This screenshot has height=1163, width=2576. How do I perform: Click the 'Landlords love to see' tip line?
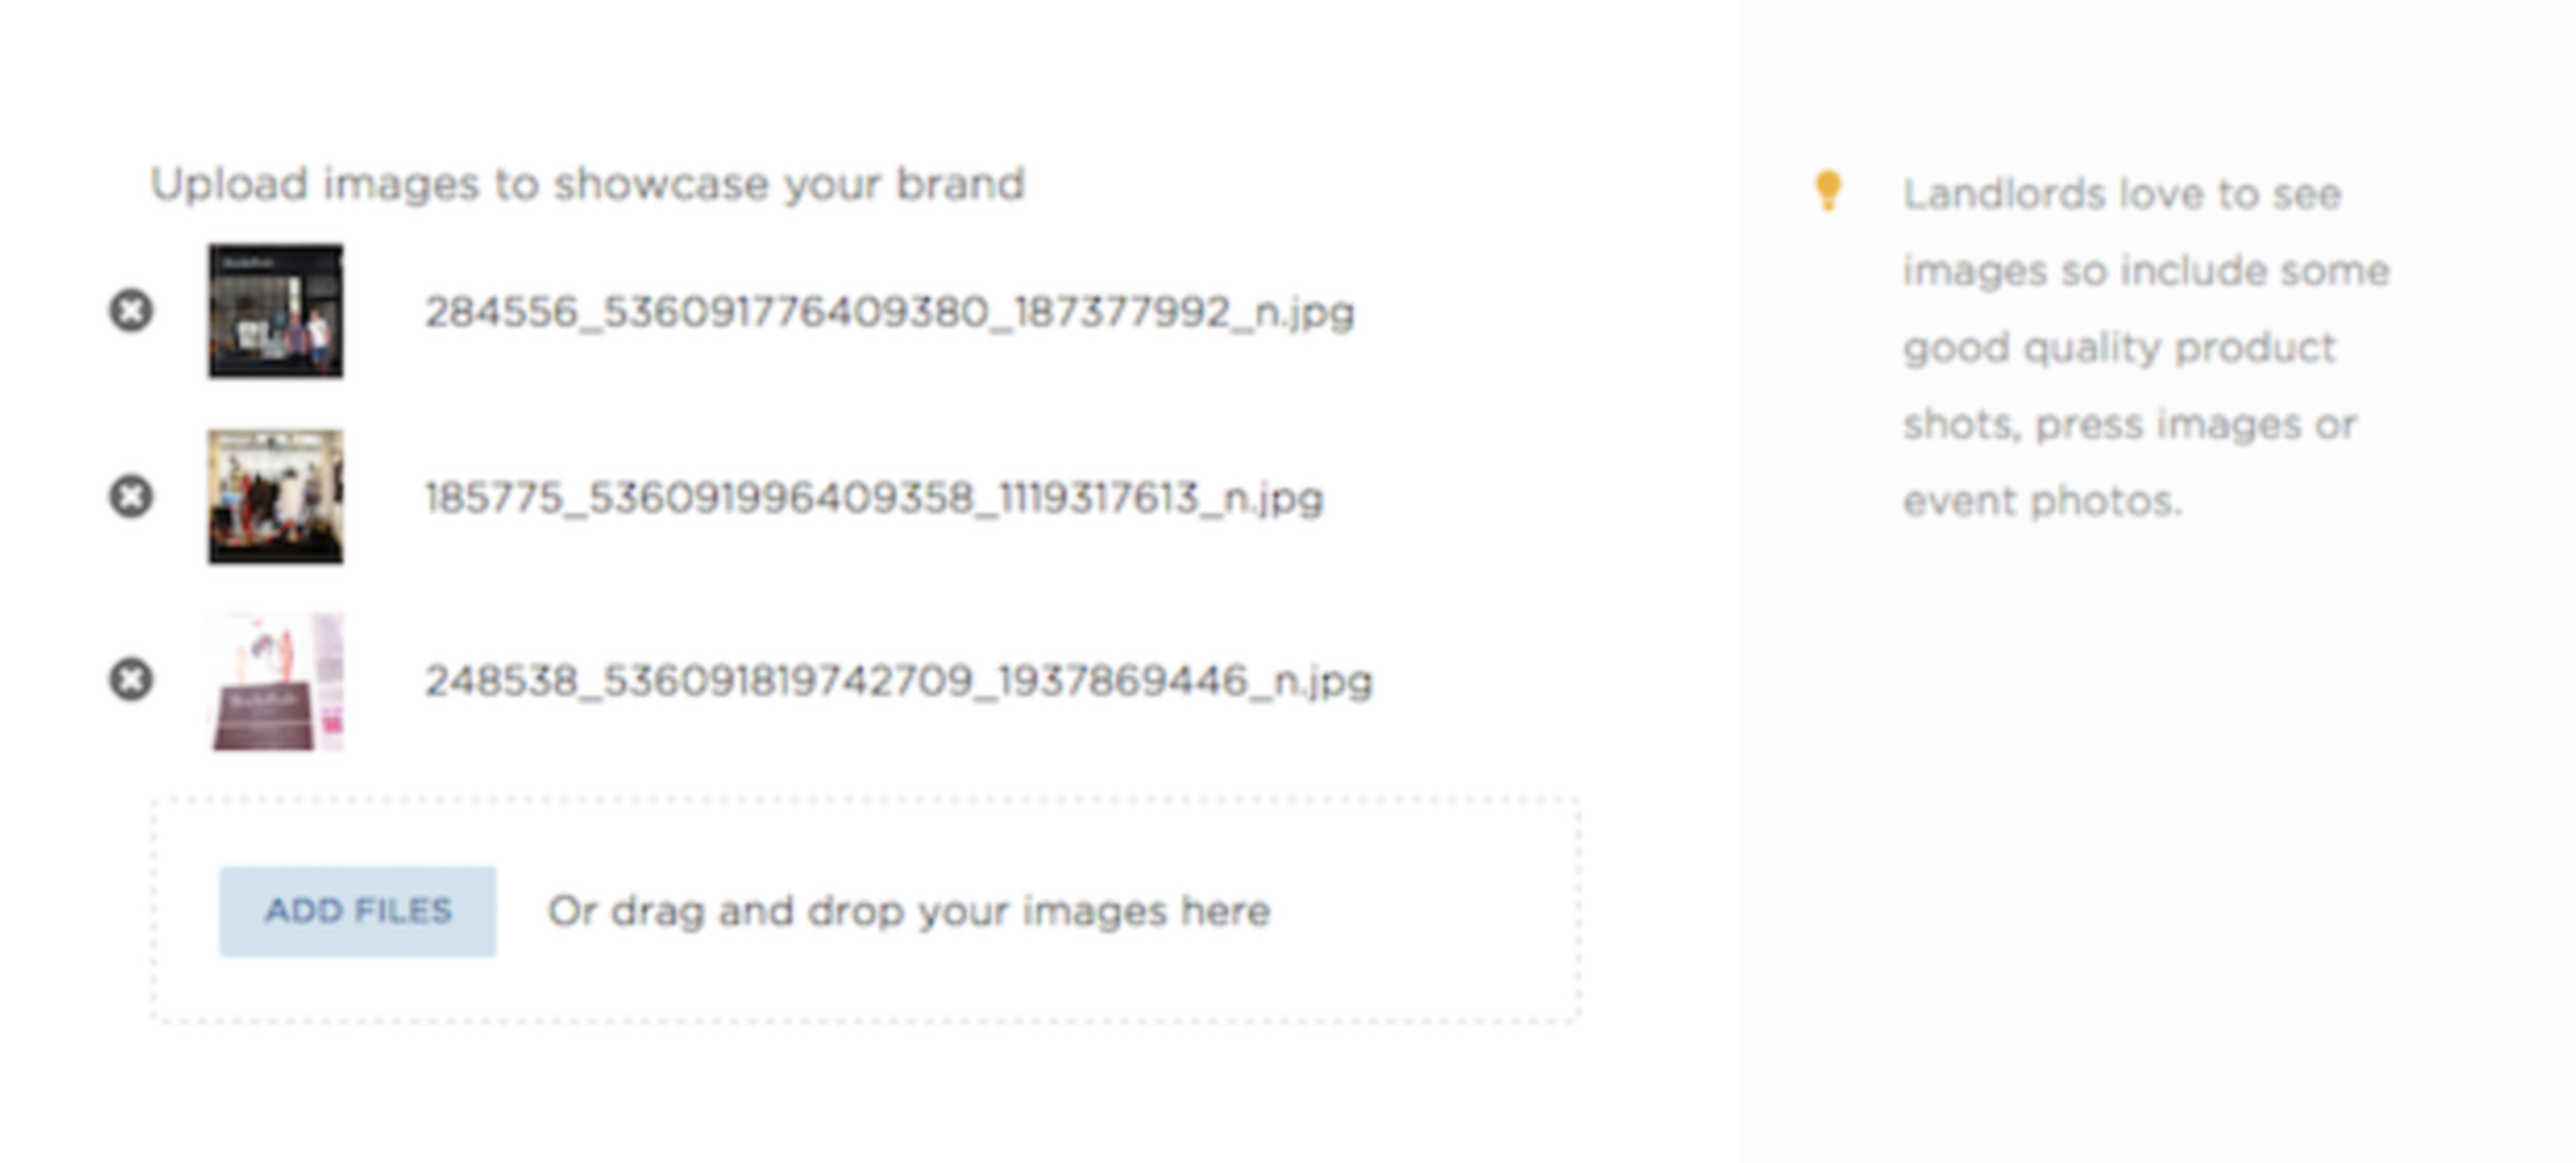tap(2122, 194)
